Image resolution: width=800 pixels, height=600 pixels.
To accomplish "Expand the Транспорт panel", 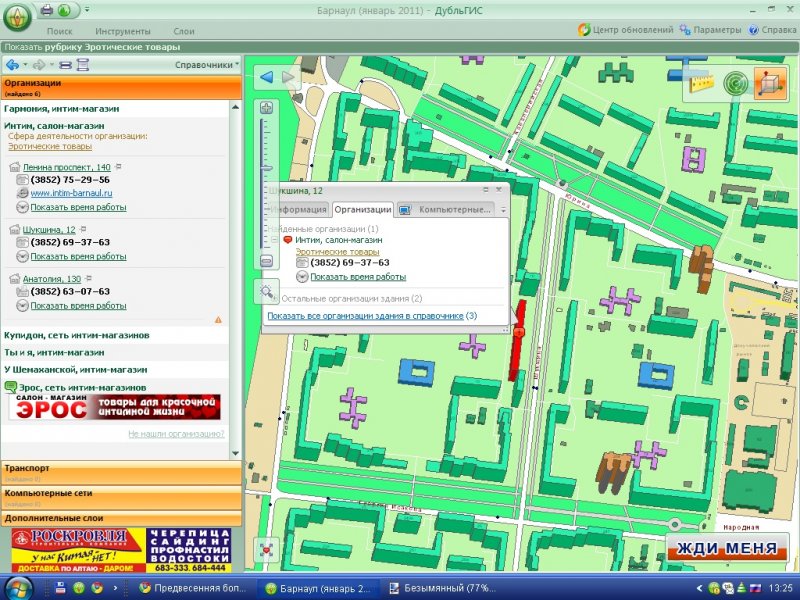I will [x=121, y=473].
